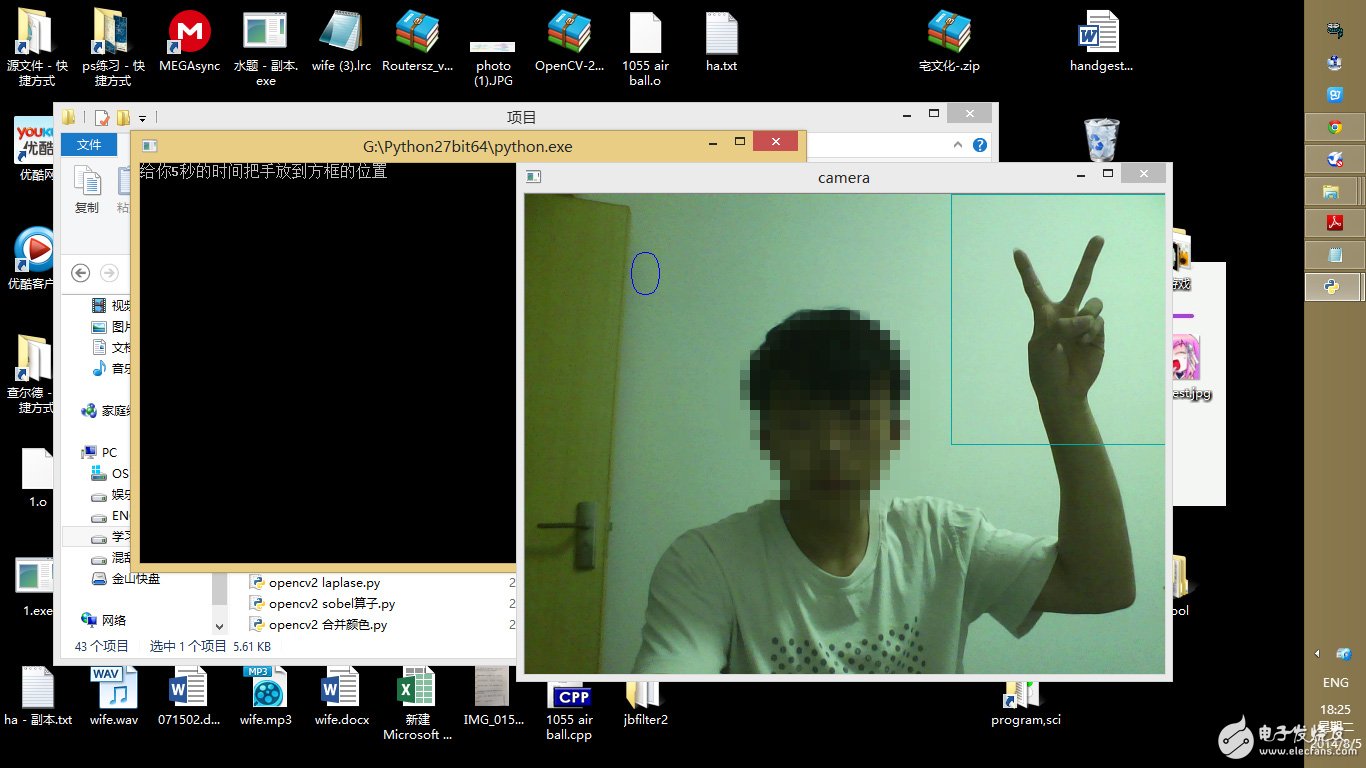Screen dimensions: 1366x768
Task: Click the Python icon in the taskbar
Action: coord(1334,287)
